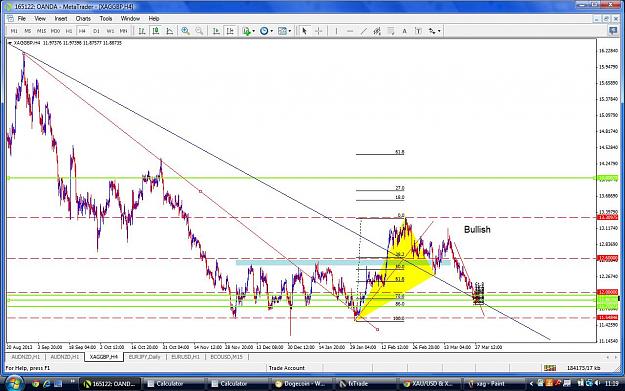The image size is (625, 391).
Task: Select the Fibonacci retracement tool
Action: click(391, 31)
